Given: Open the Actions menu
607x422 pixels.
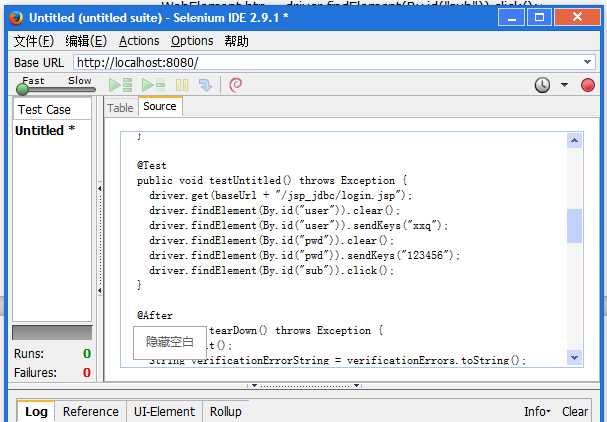Looking at the screenshot, I should click(139, 41).
